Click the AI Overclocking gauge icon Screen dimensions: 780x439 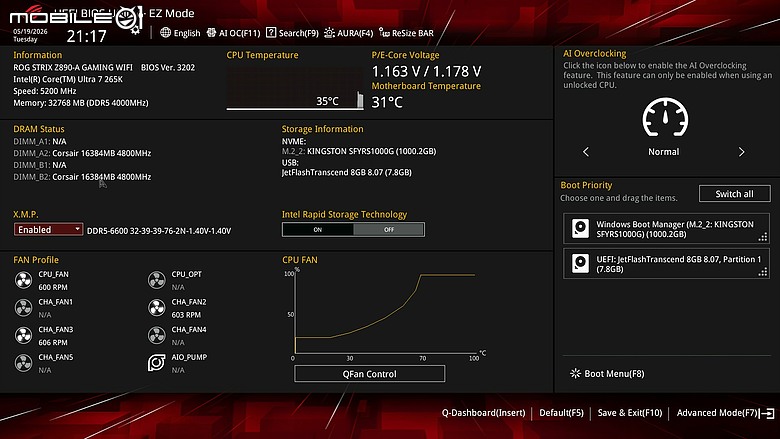coord(665,117)
